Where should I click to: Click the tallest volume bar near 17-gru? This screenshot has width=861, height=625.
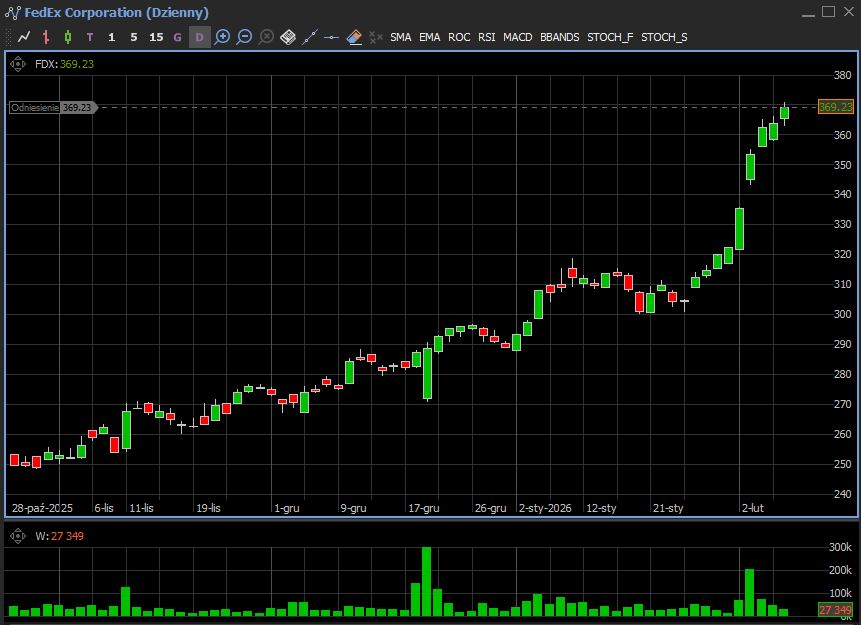click(426, 581)
